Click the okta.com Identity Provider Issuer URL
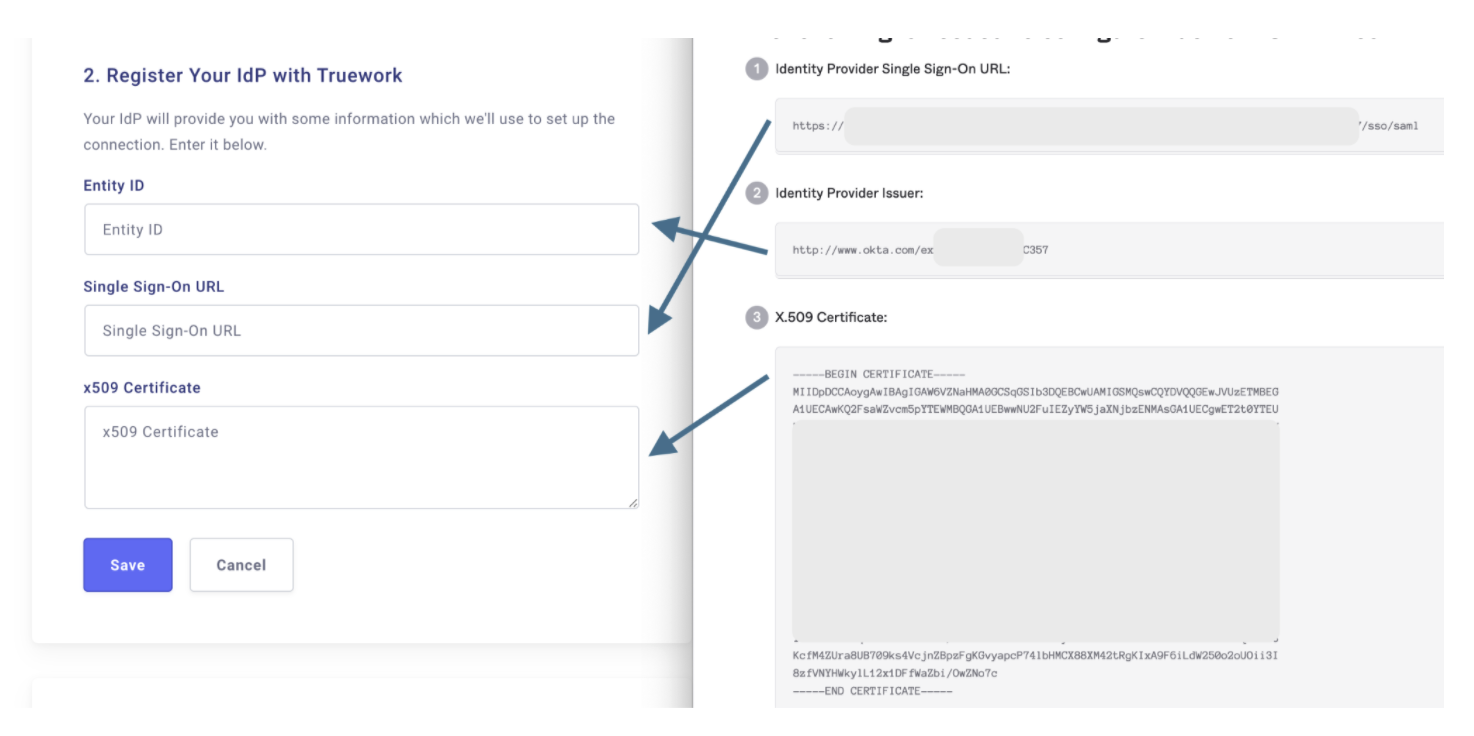The height and width of the screenshot is (736, 1474). [920, 250]
